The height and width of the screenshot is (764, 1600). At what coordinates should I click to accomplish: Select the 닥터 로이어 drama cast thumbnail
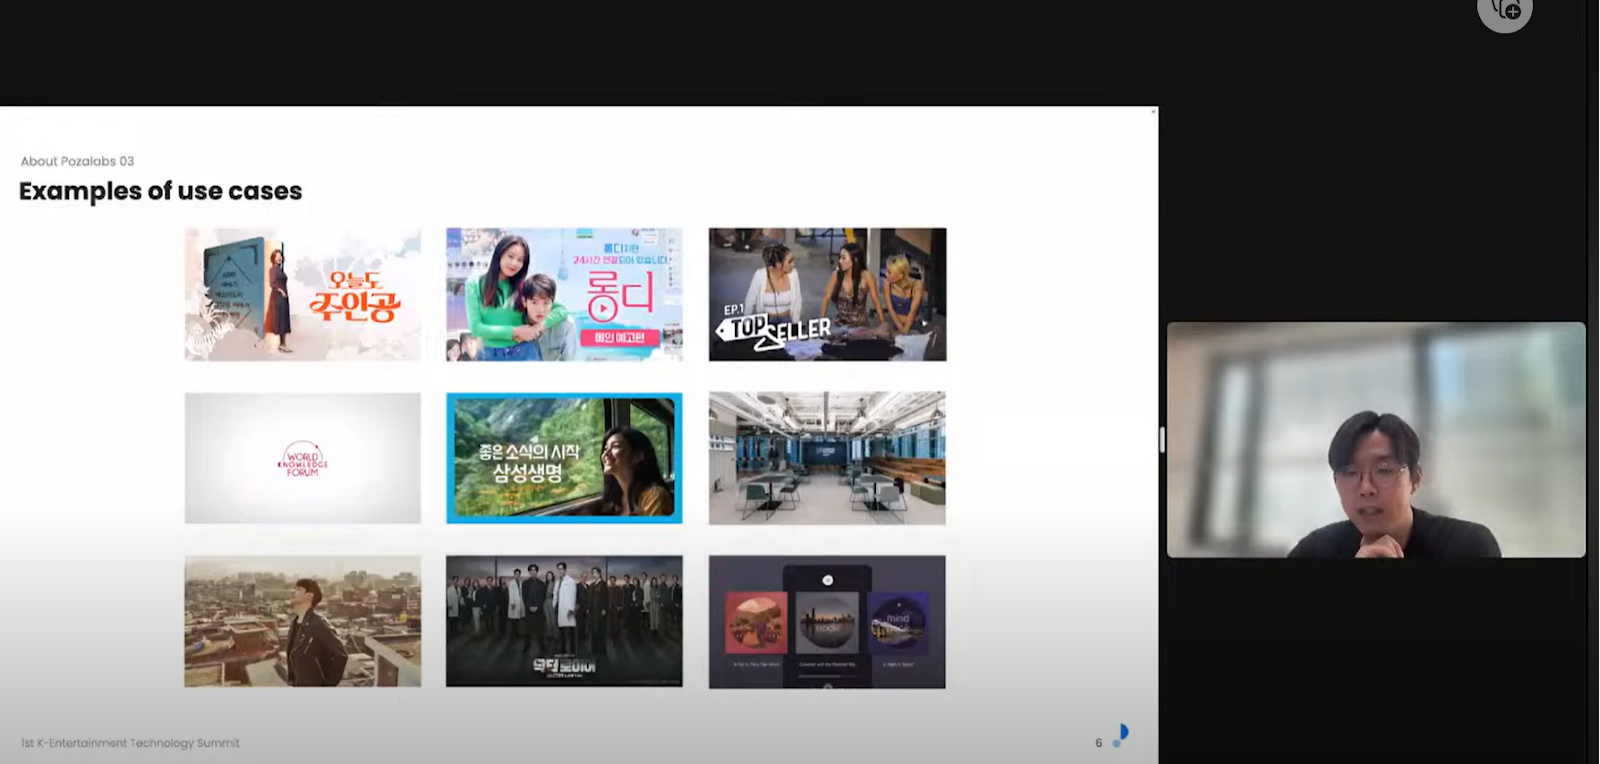click(x=564, y=621)
